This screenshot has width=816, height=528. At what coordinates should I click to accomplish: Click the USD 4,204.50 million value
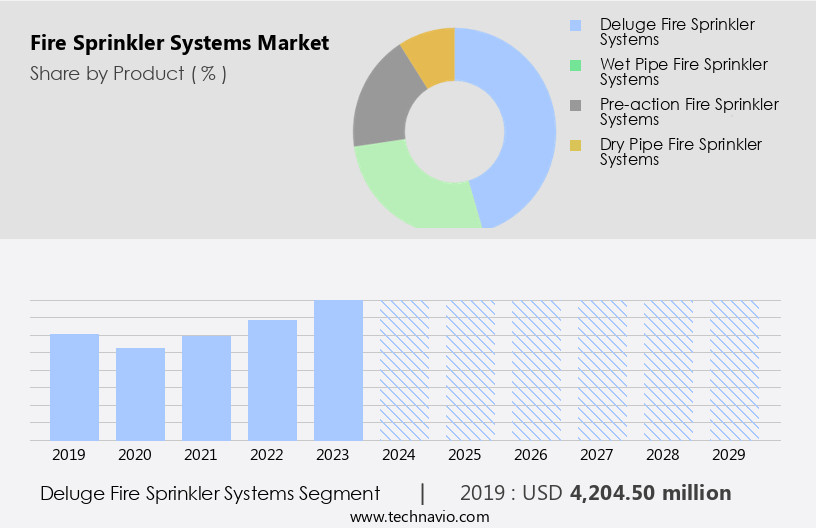pos(650,493)
